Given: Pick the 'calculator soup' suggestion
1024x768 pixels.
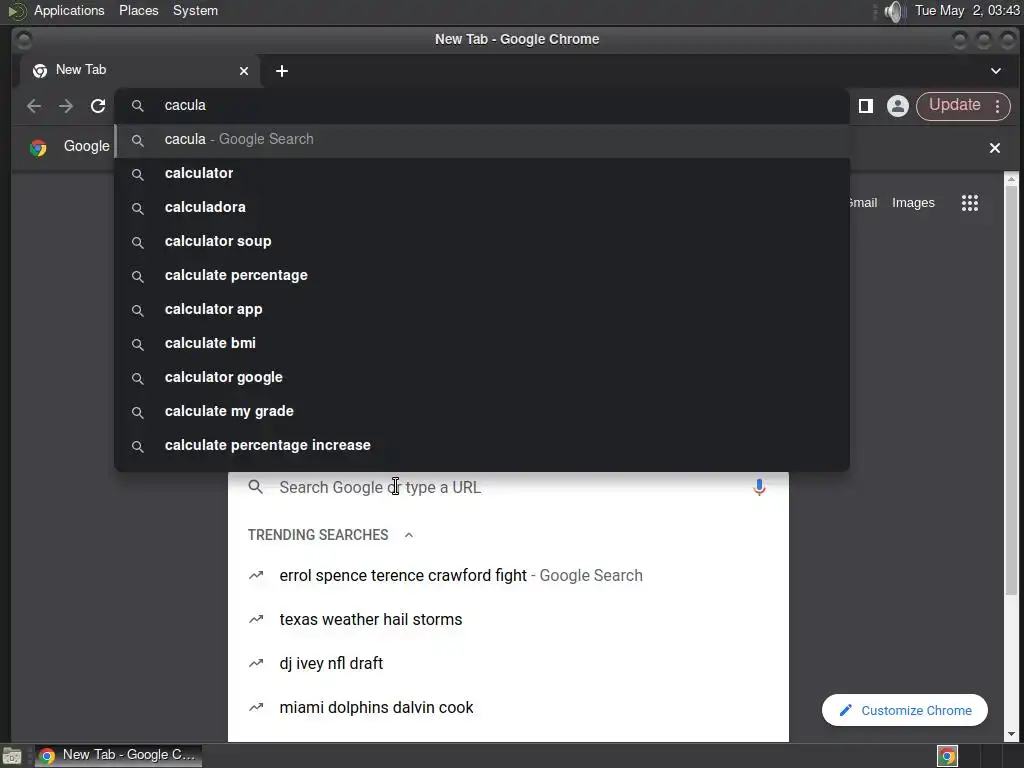Looking at the screenshot, I should pos(483,241).
